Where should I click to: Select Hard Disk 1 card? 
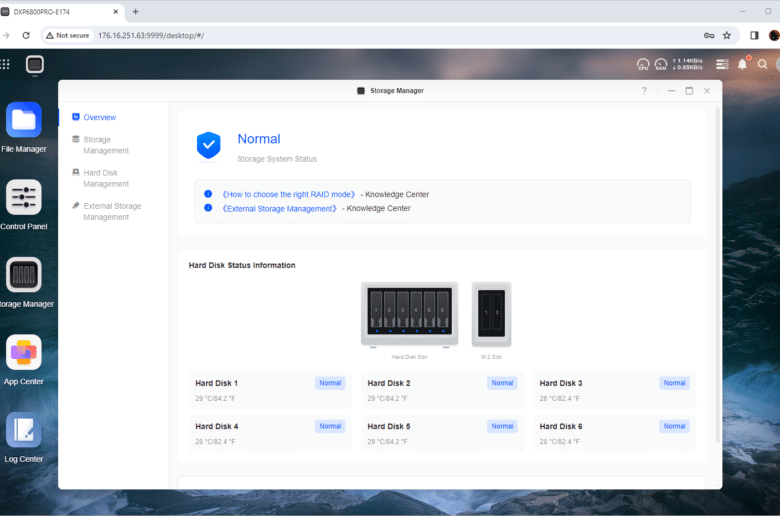(x=270, y=390)
